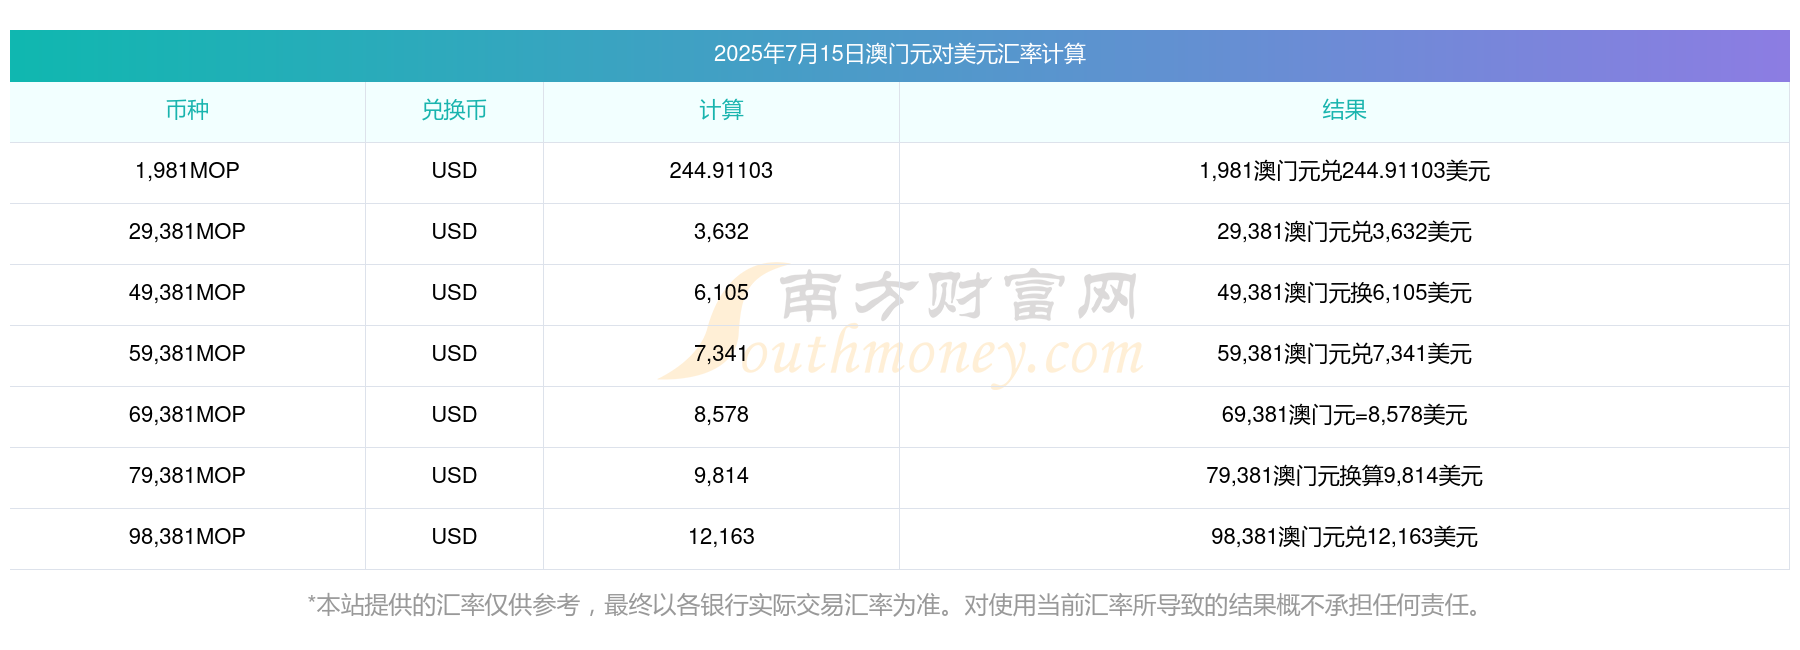The image size is (1800, 650).
Task: Click the cell 49,381MOP
Action: 187,293
